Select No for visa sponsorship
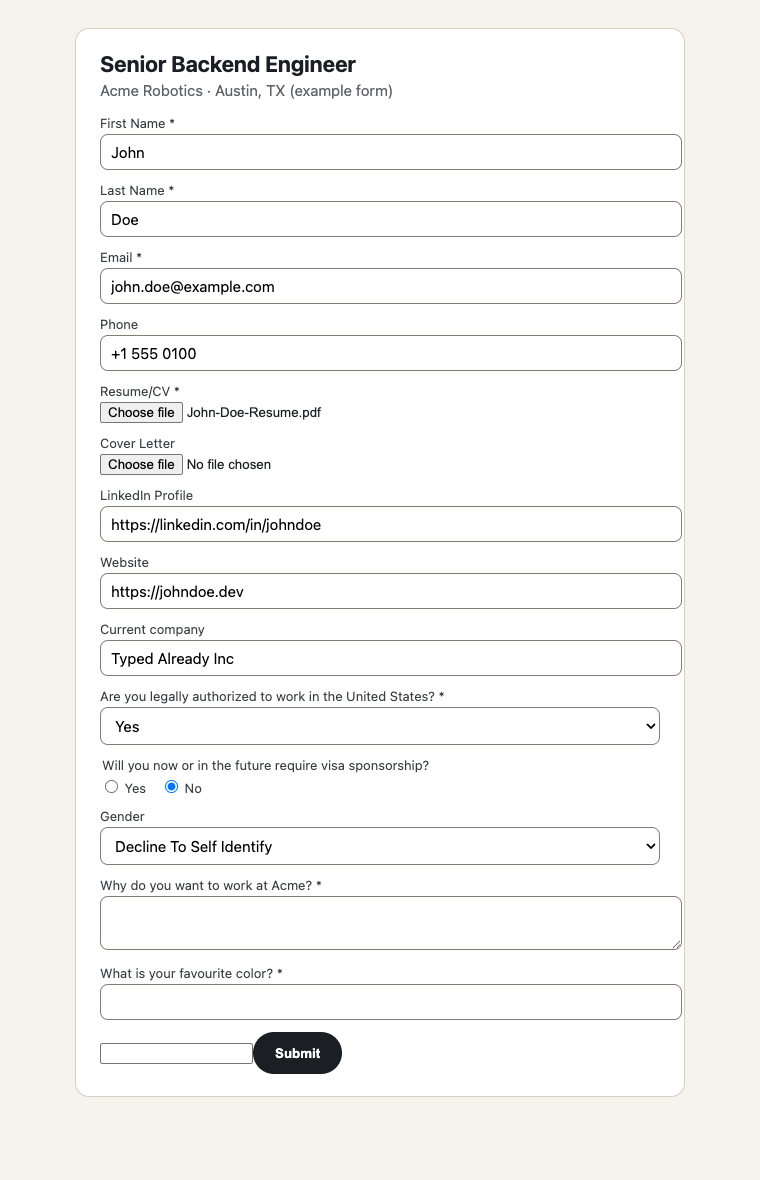This screenshot has width=760, height=1180. pos(172,787)
